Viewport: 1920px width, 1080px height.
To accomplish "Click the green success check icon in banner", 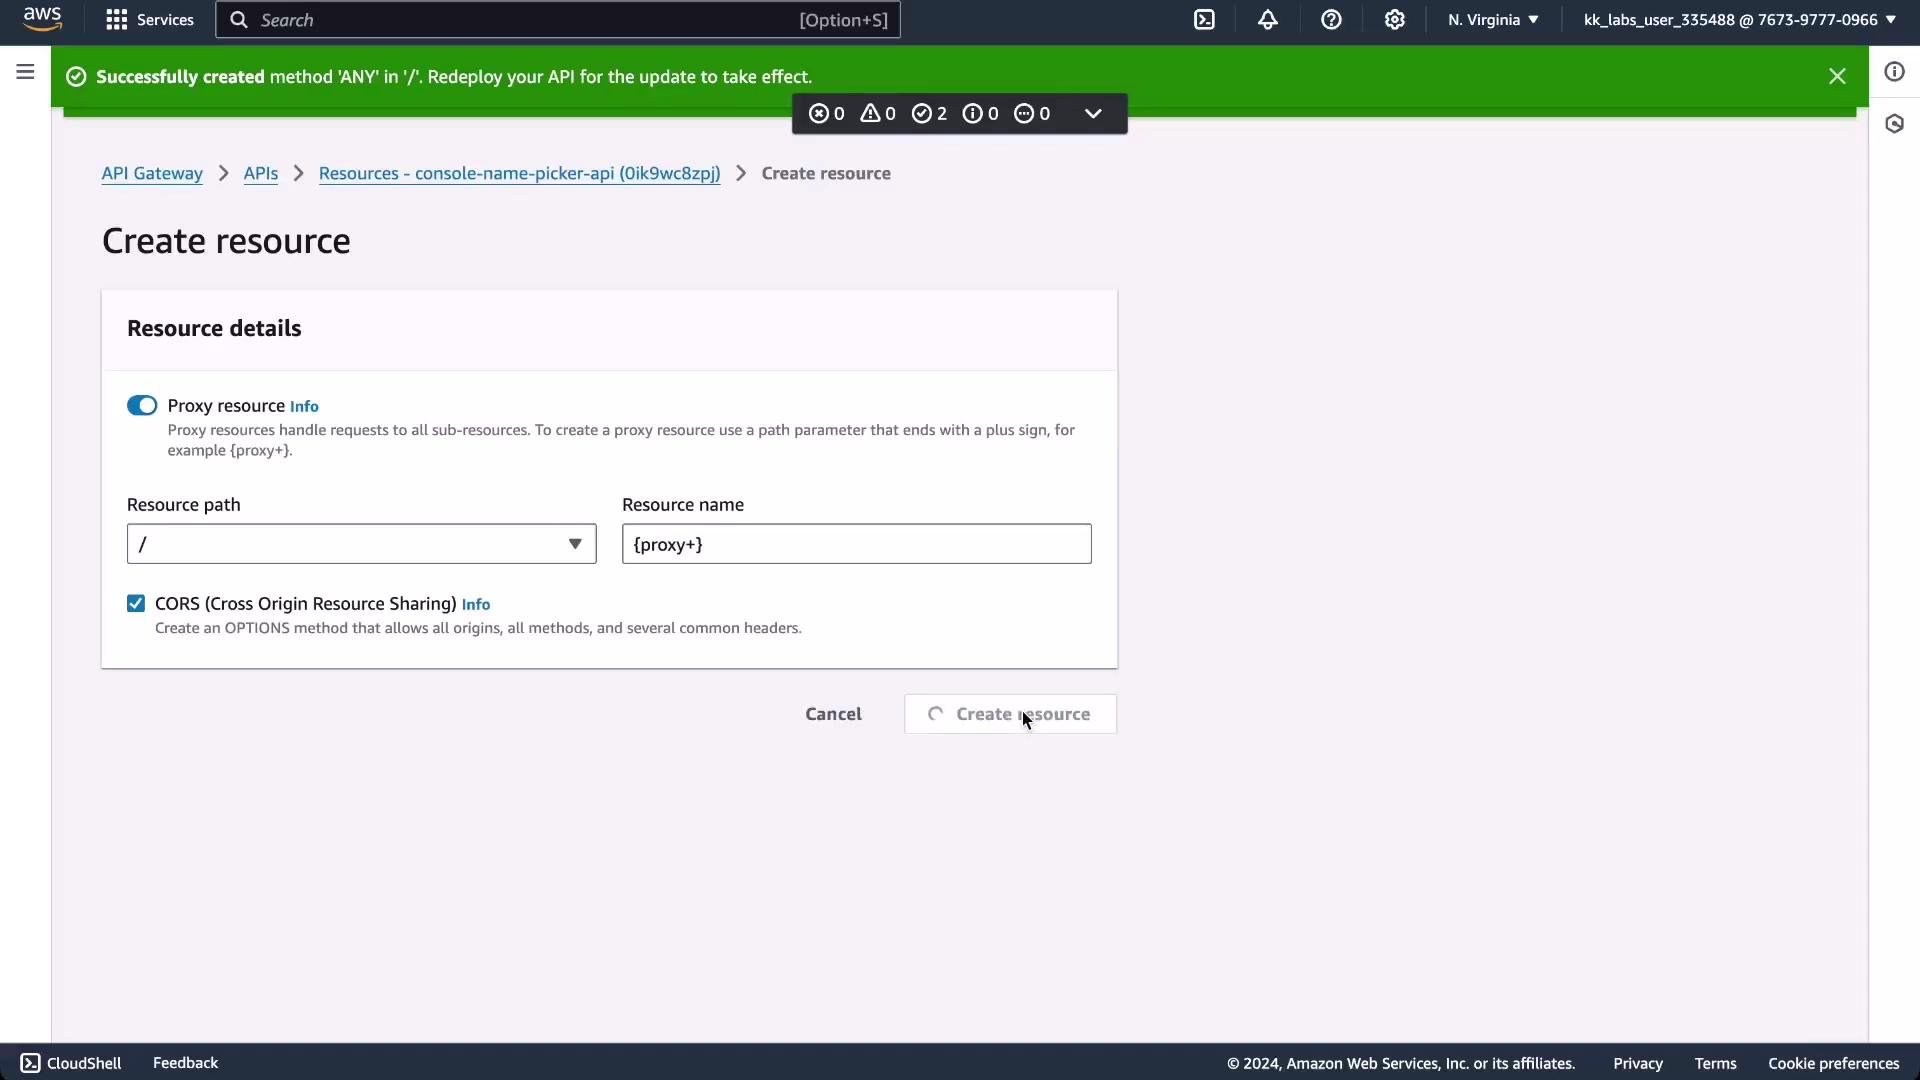I will pos(76,77).
